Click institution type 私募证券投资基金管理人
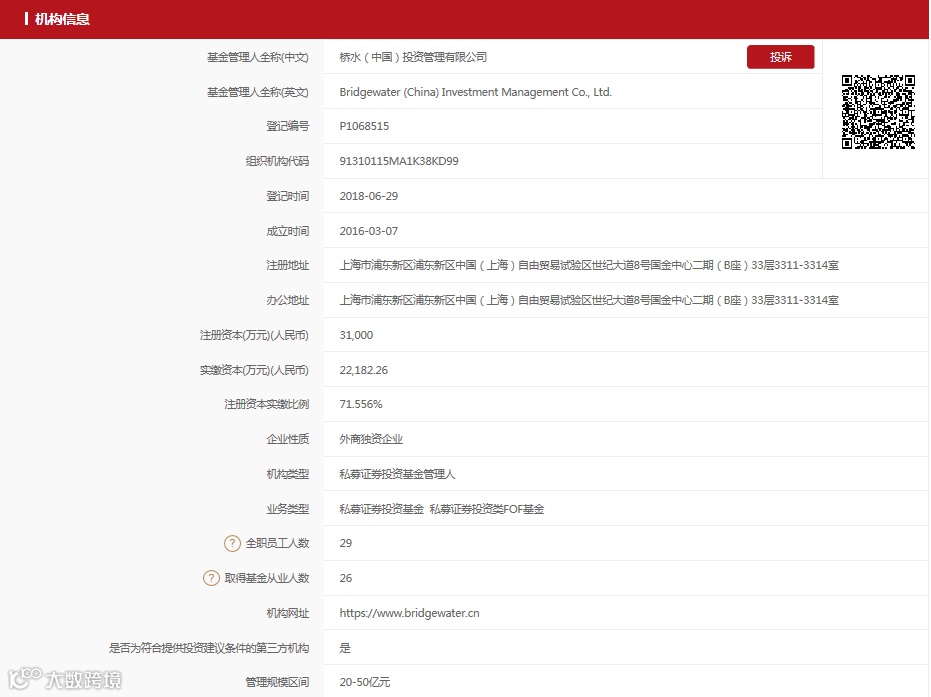 (x=397, y=474)
